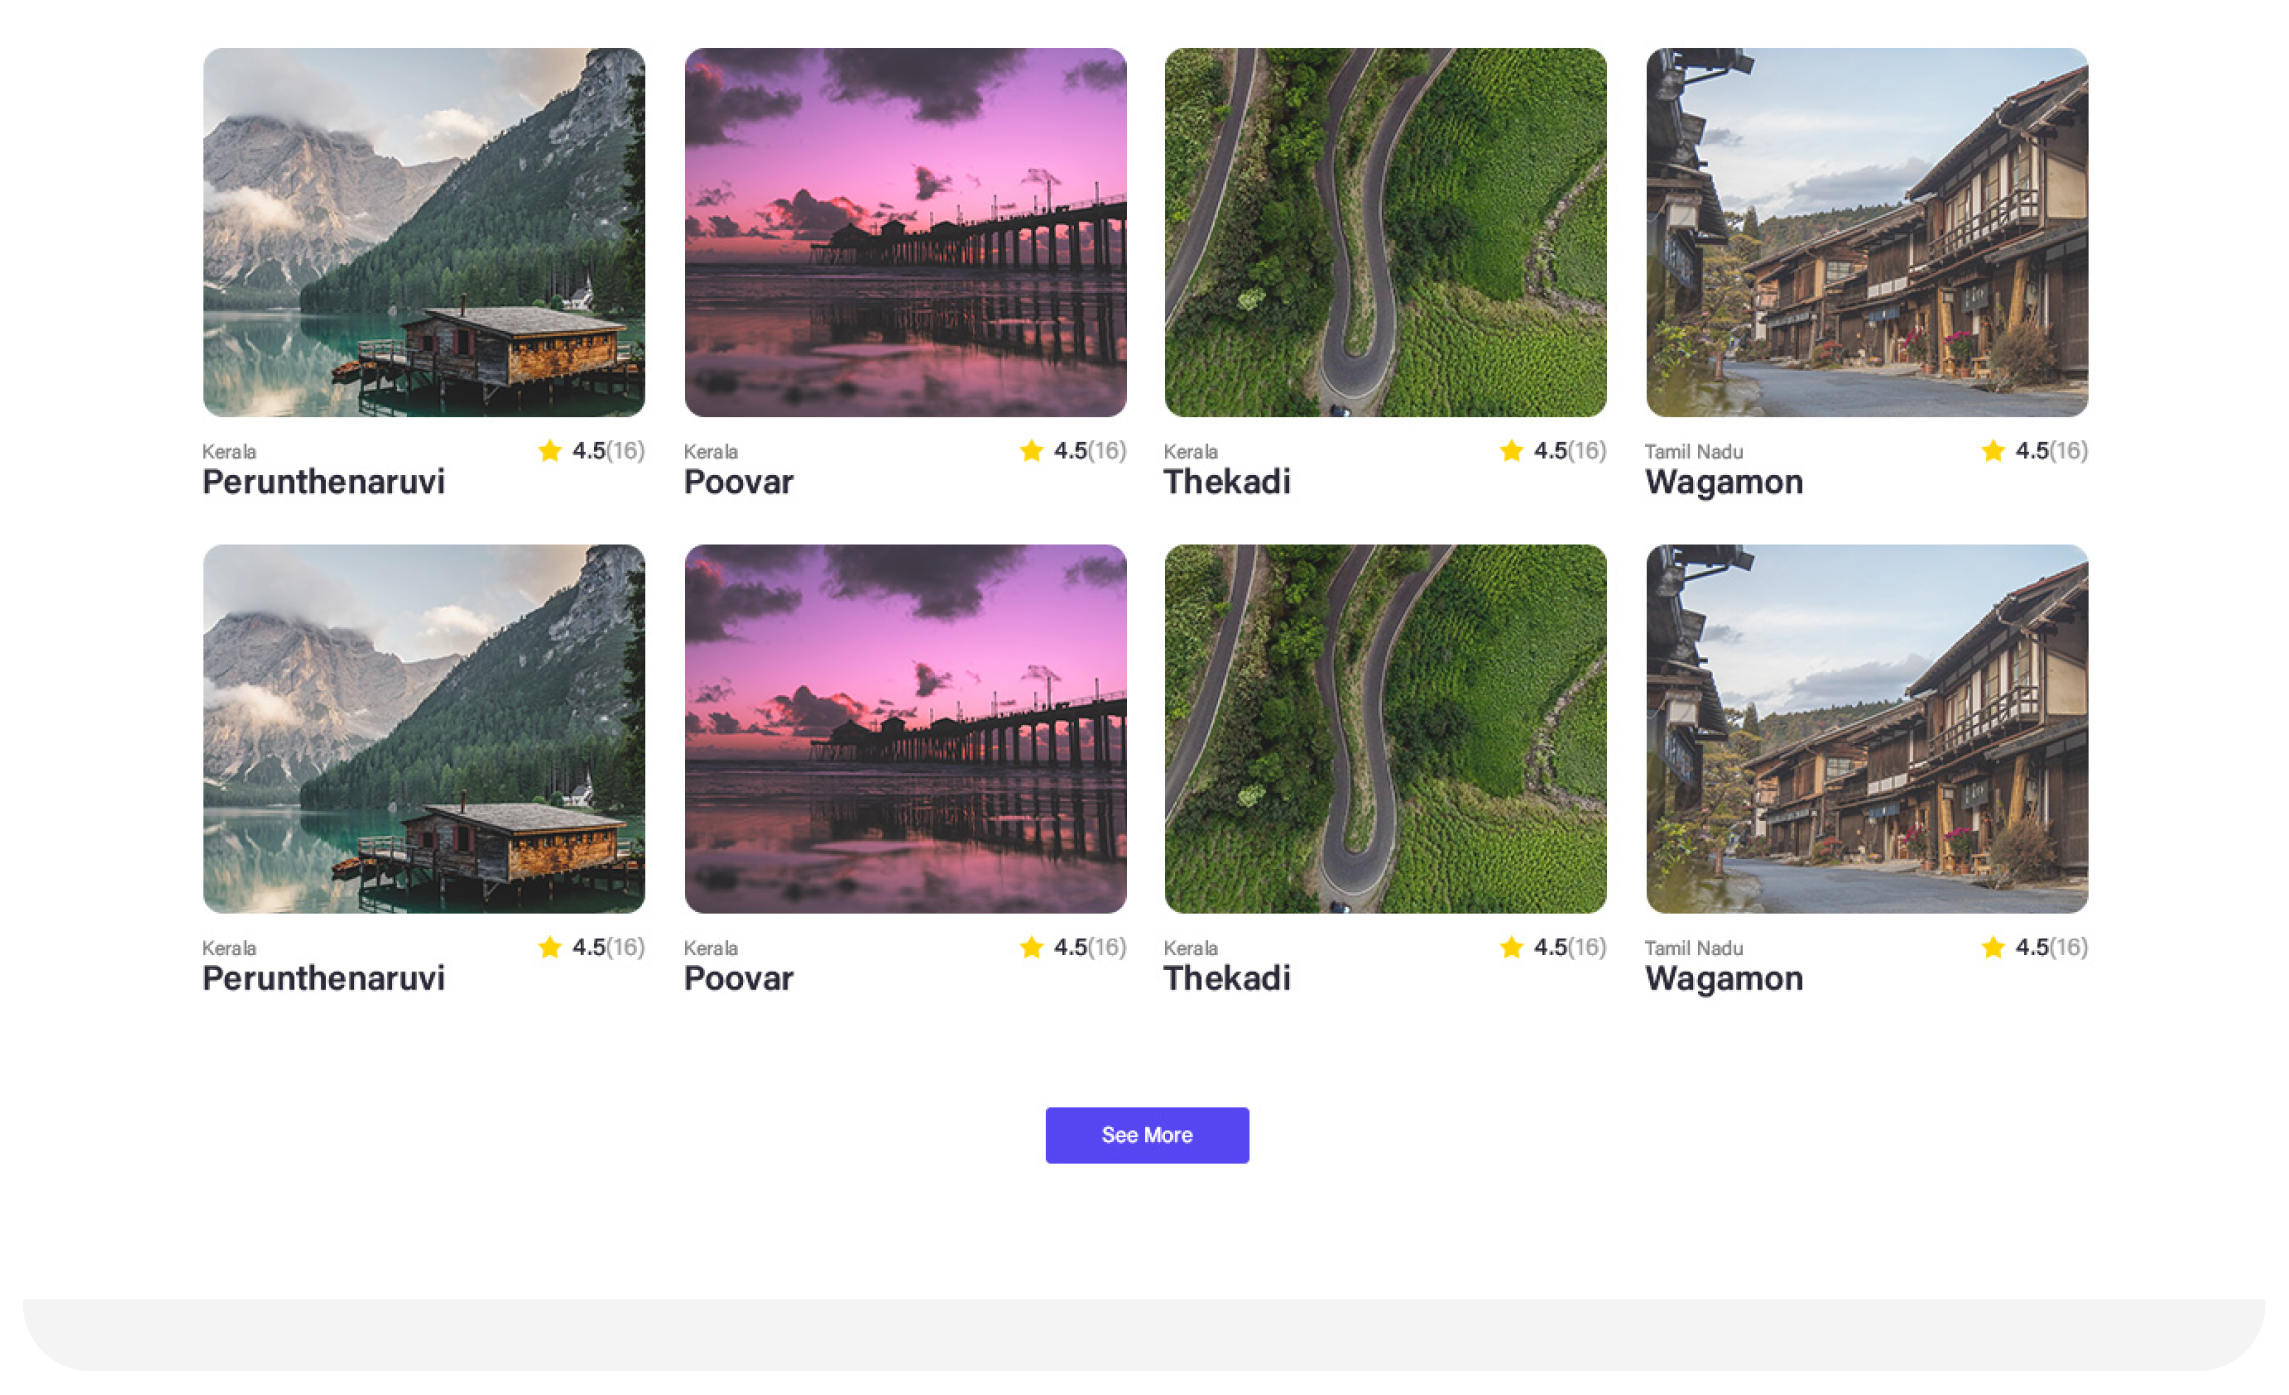Viewport: 2289px width, 1395px height.
Task: Open the top-row aerial winding road photo
Action: click(1385, 232)
